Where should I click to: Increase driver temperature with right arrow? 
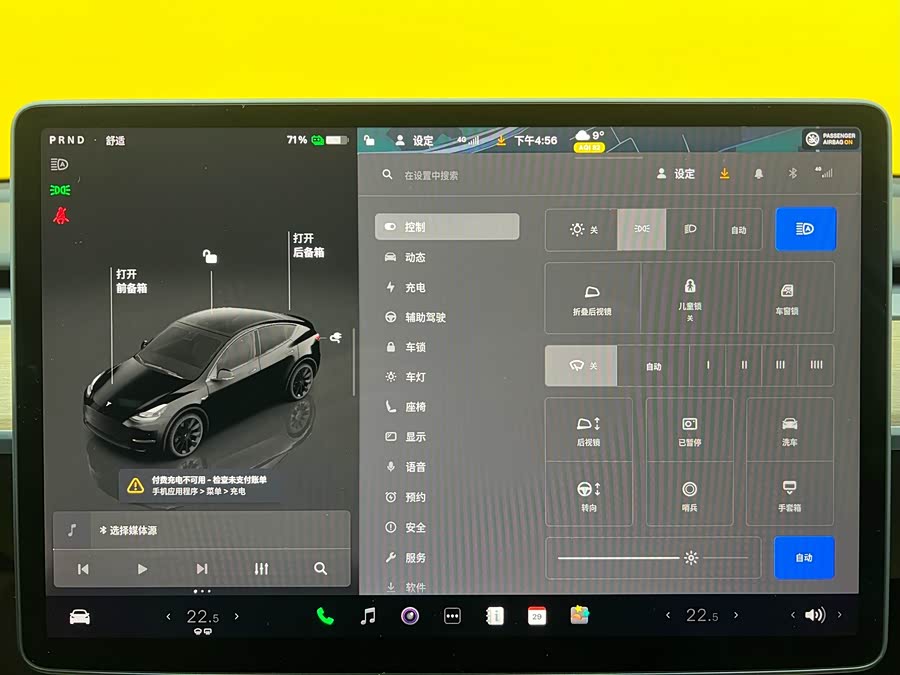pos(236,616)
